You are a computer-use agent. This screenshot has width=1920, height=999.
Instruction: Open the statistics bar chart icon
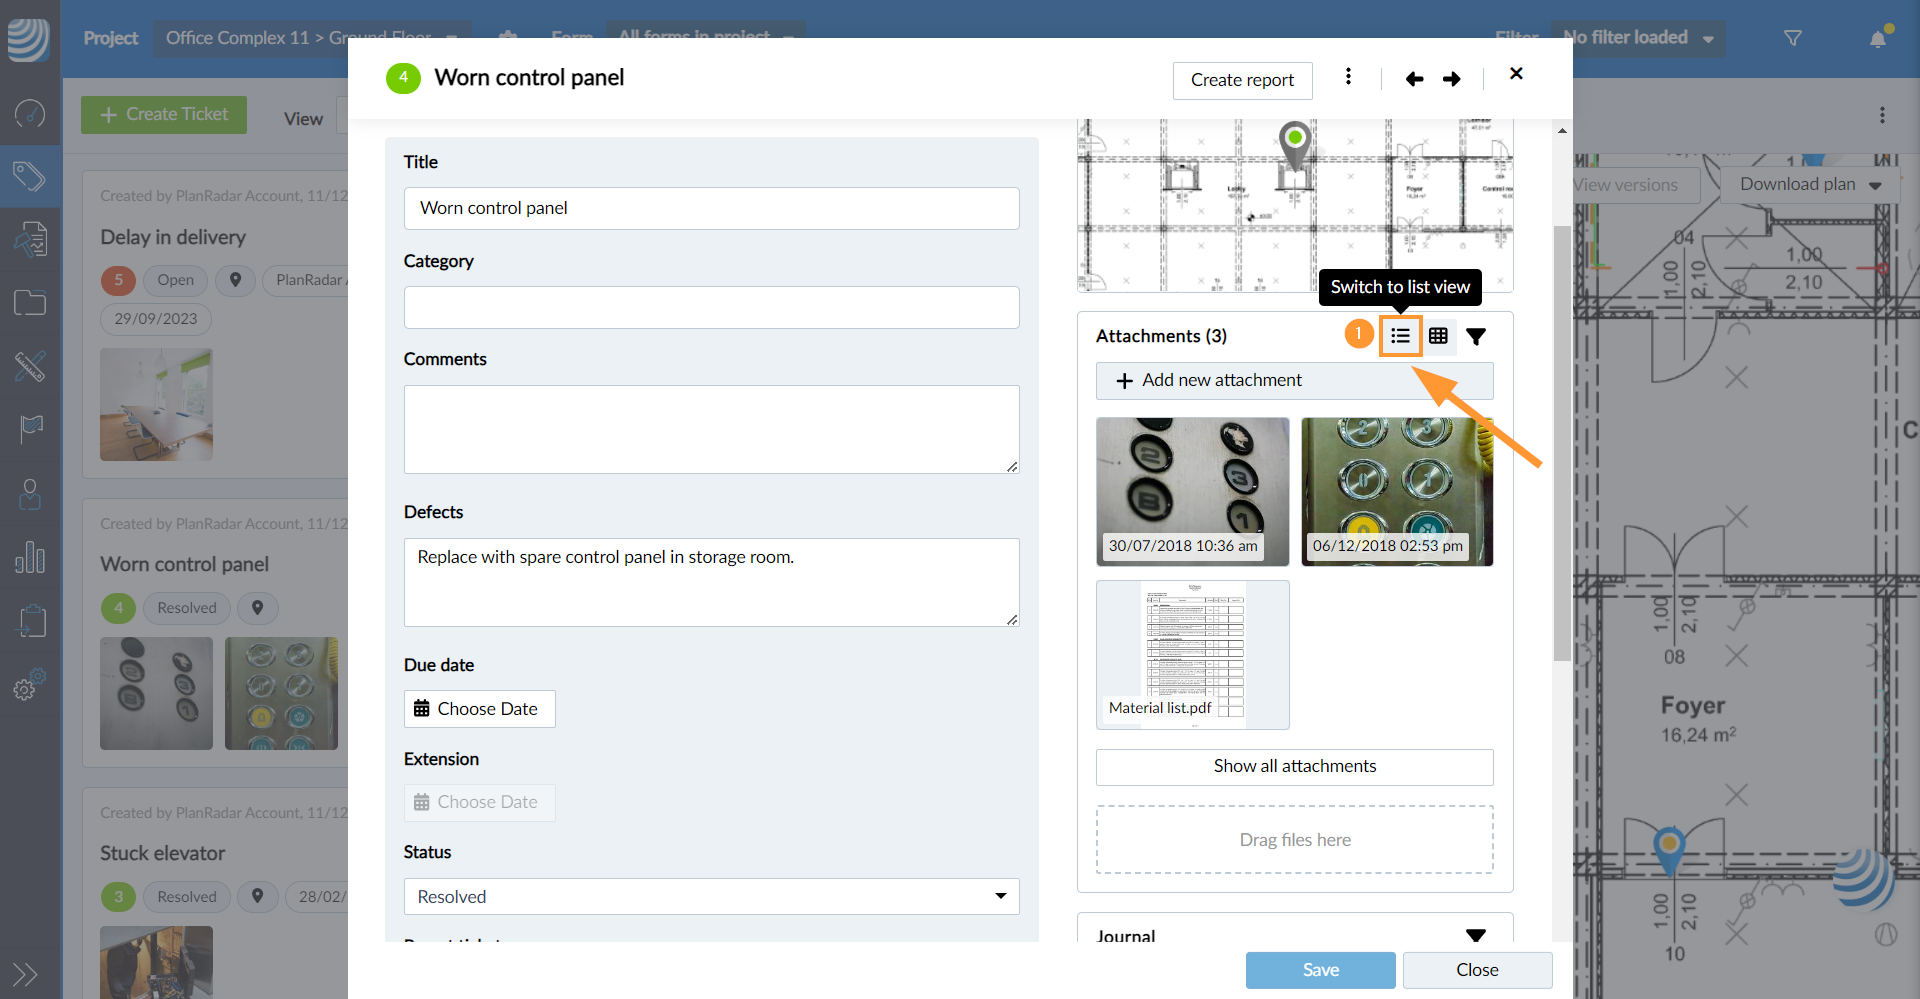[x=30, y=557]
